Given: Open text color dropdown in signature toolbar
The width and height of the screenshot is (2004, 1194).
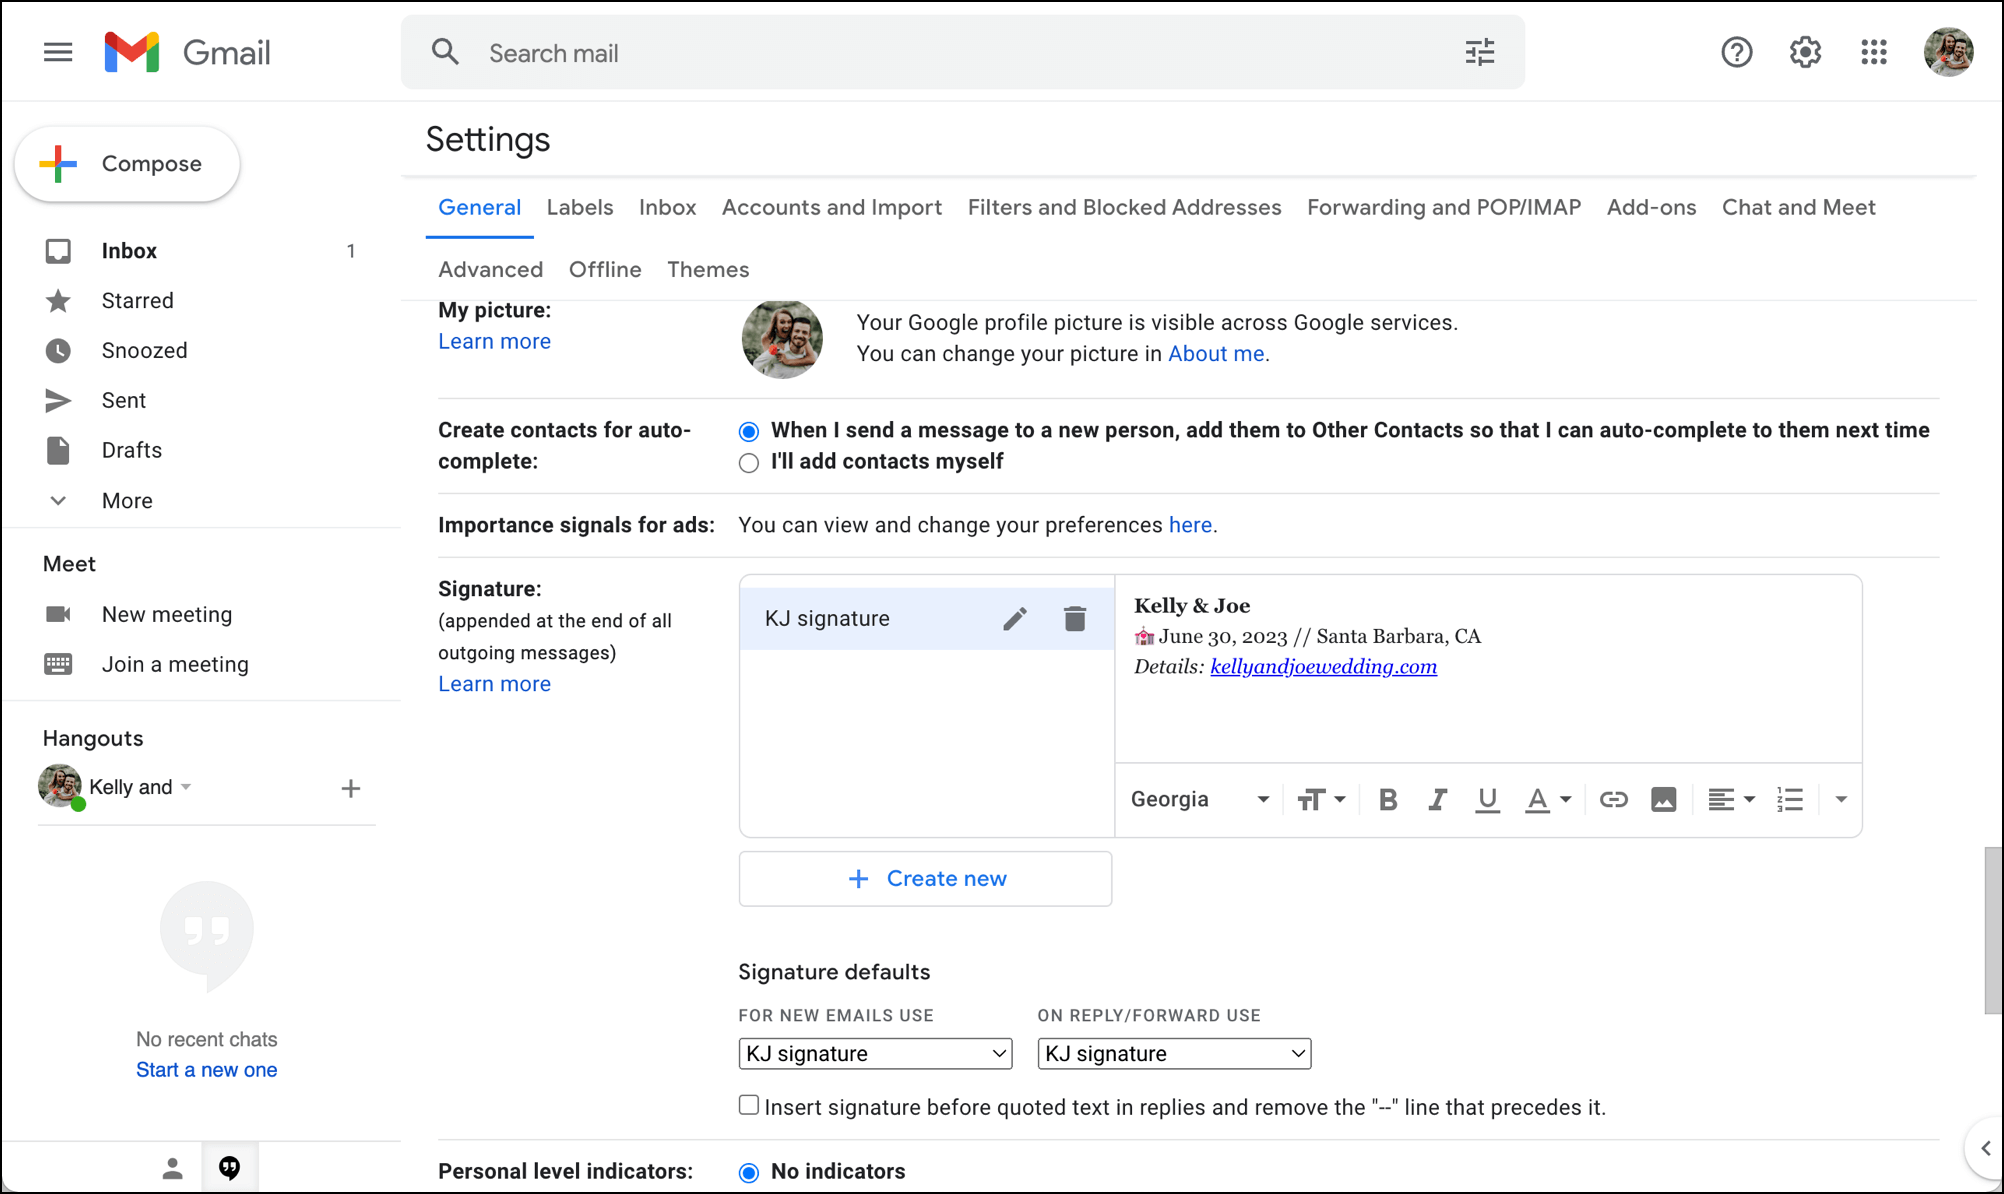Looking at the screenshot, I should click(1548, 799).
